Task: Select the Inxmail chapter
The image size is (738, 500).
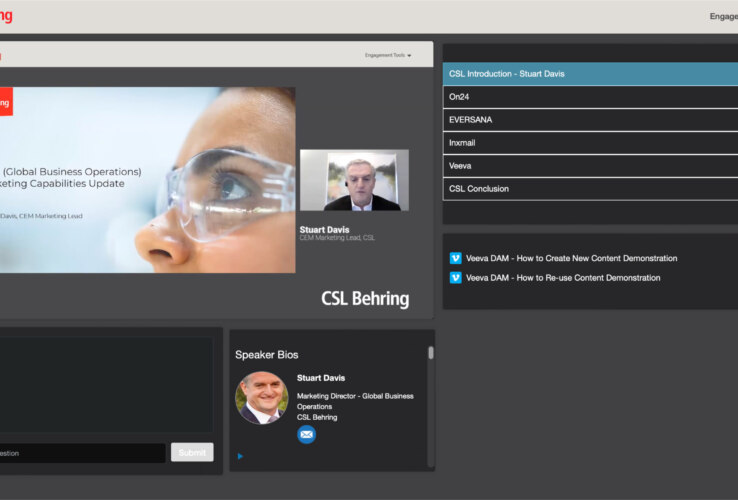Action: pyautogui.click(x=590, y=143)
